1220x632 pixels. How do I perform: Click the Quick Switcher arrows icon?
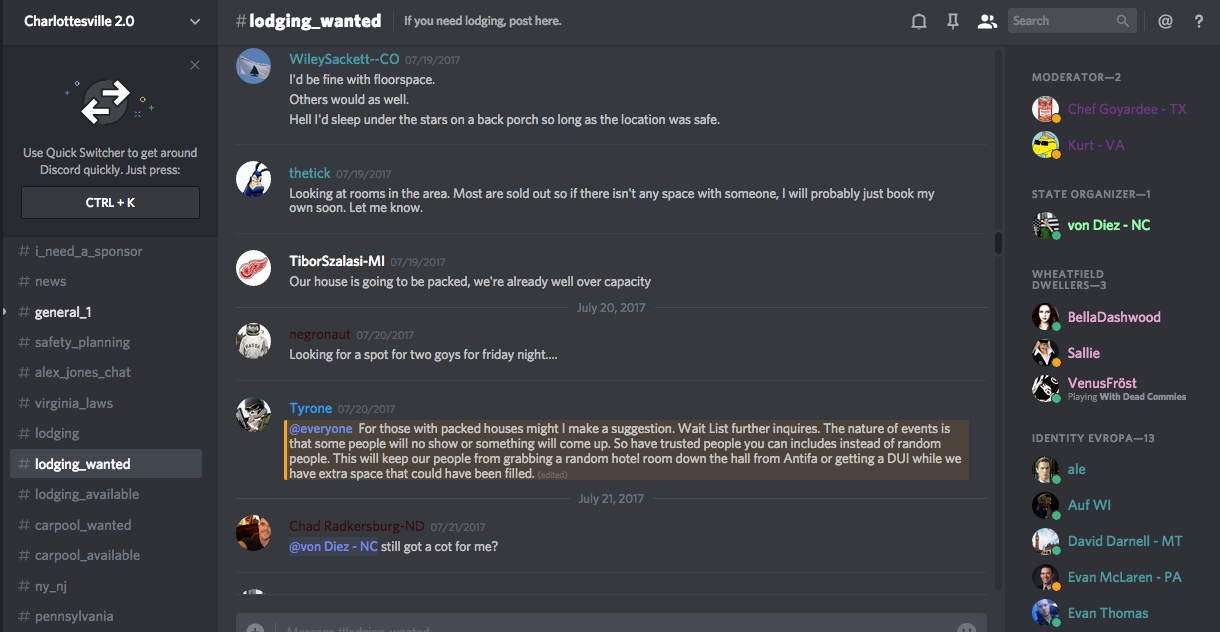coord(106,101)
